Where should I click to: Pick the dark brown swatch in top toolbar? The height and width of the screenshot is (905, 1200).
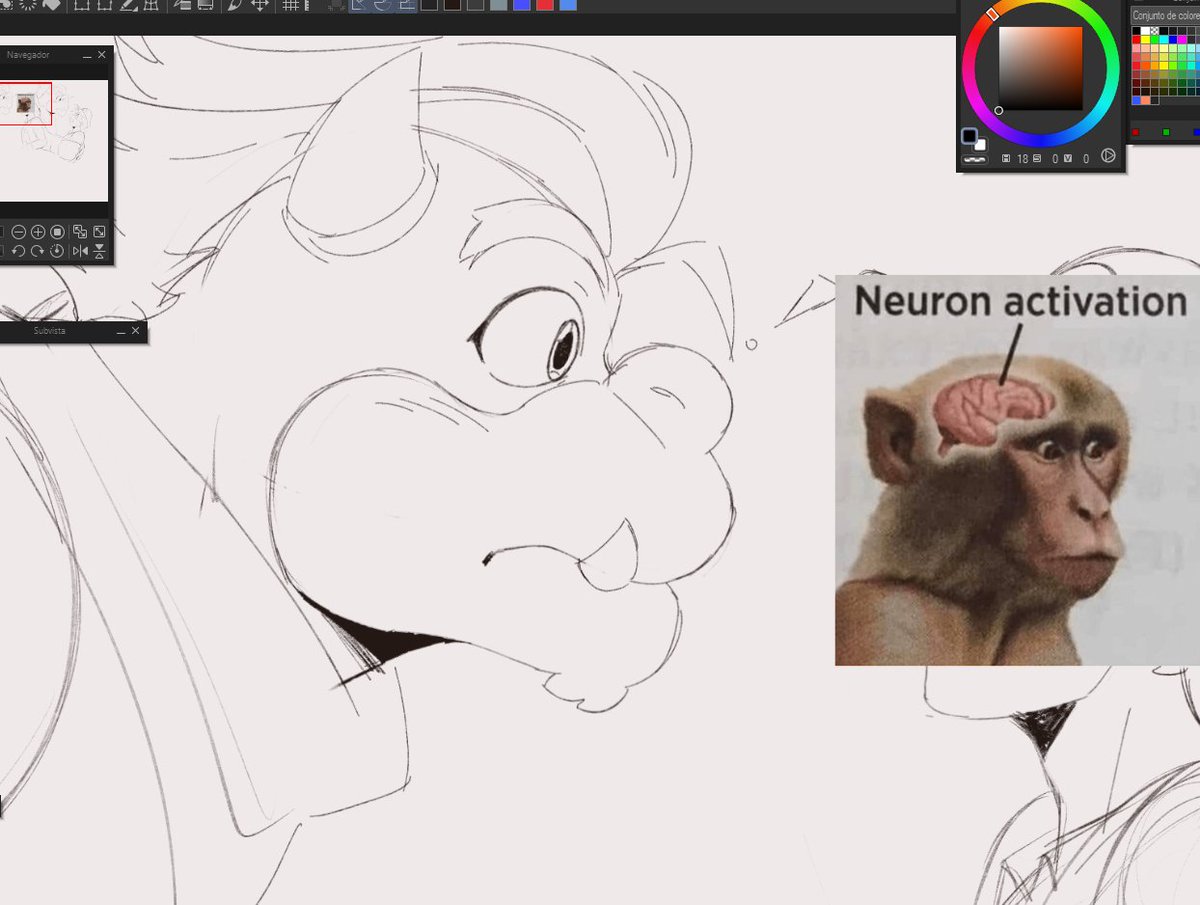[x=452, y=5]
